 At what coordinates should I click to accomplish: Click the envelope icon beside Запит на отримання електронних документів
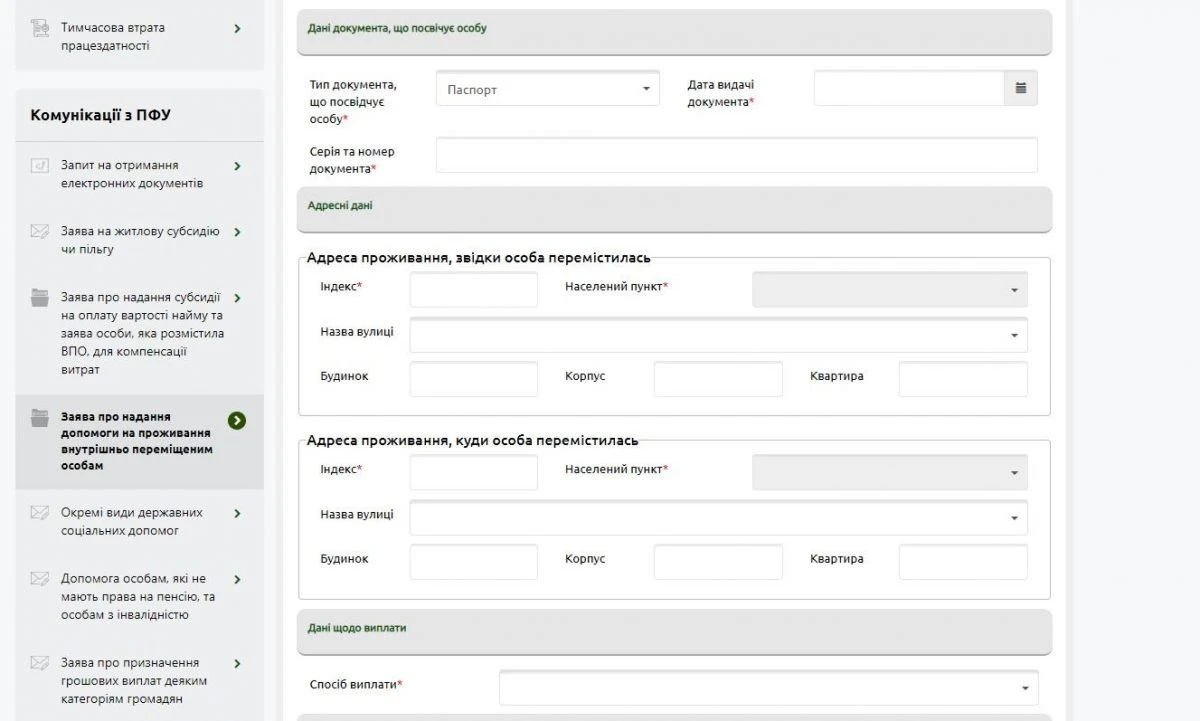click(x=39, y=164)
